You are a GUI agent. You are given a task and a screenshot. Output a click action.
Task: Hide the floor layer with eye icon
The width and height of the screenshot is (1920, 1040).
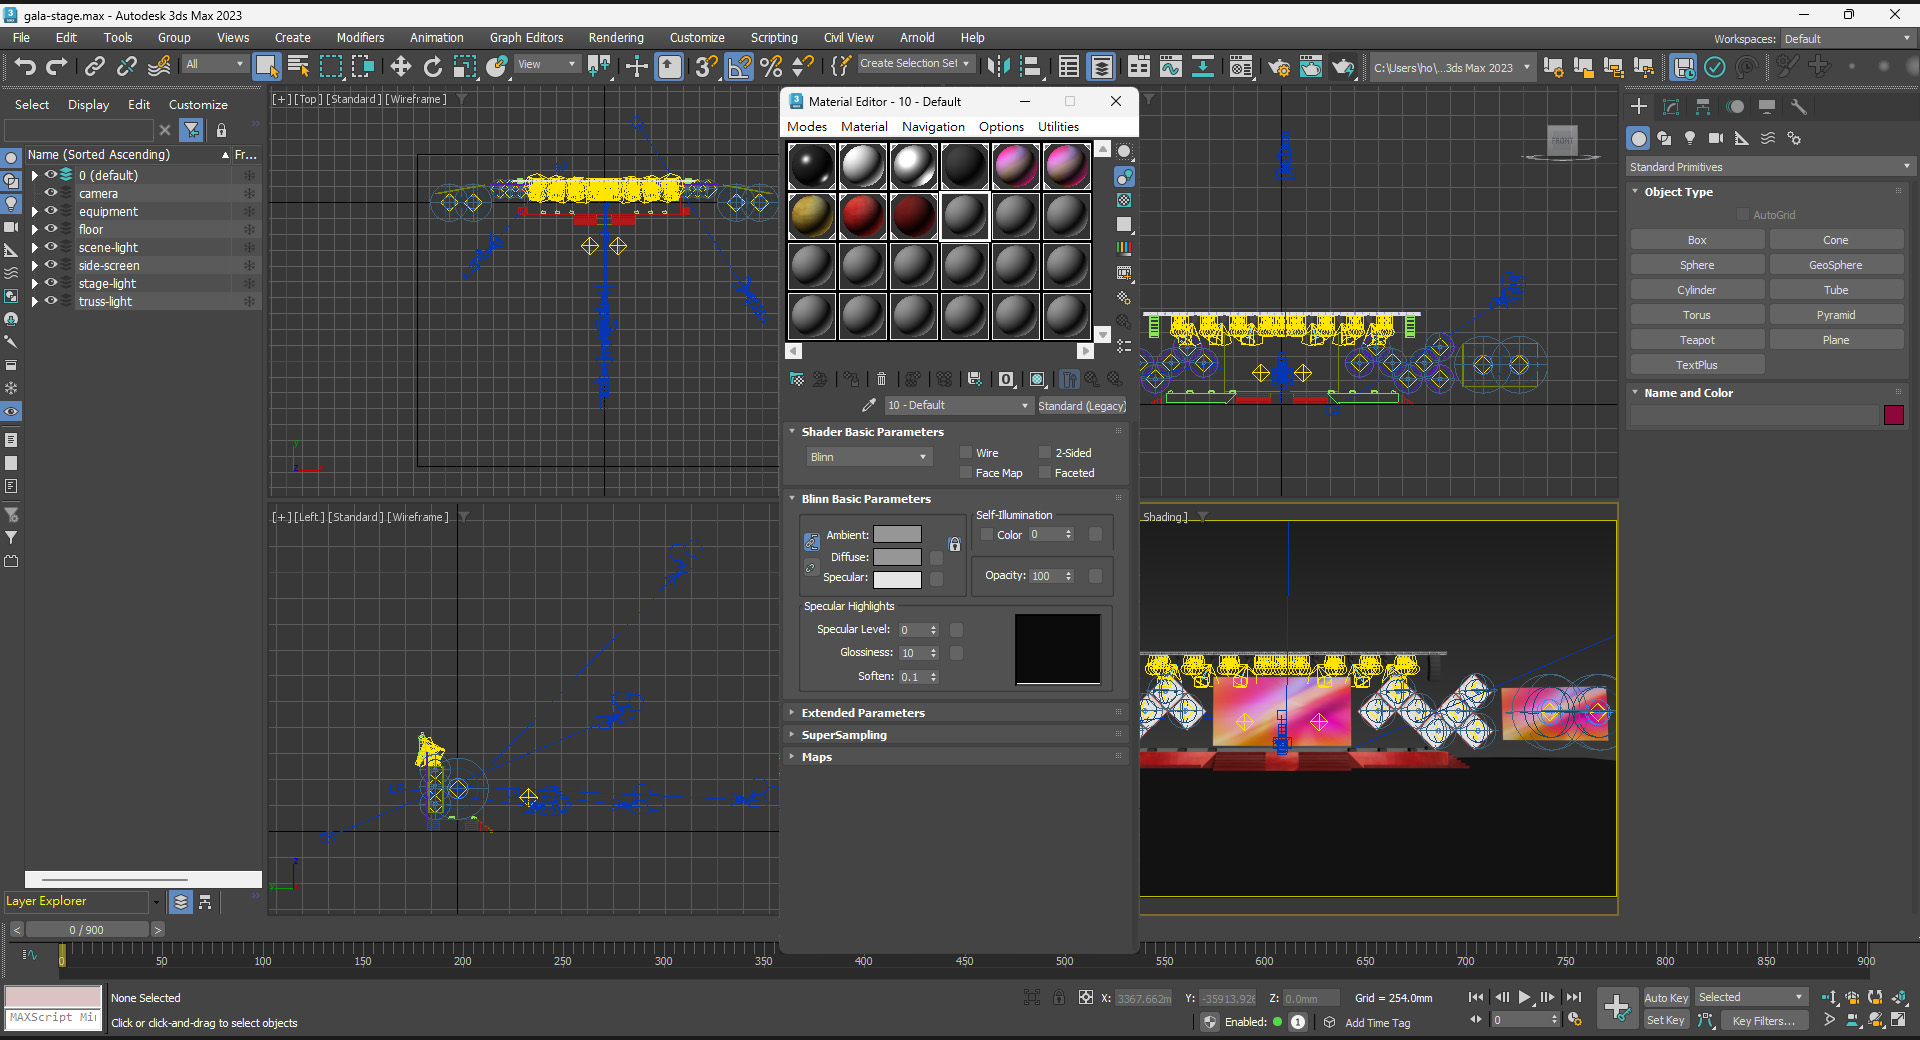point(51,229)
